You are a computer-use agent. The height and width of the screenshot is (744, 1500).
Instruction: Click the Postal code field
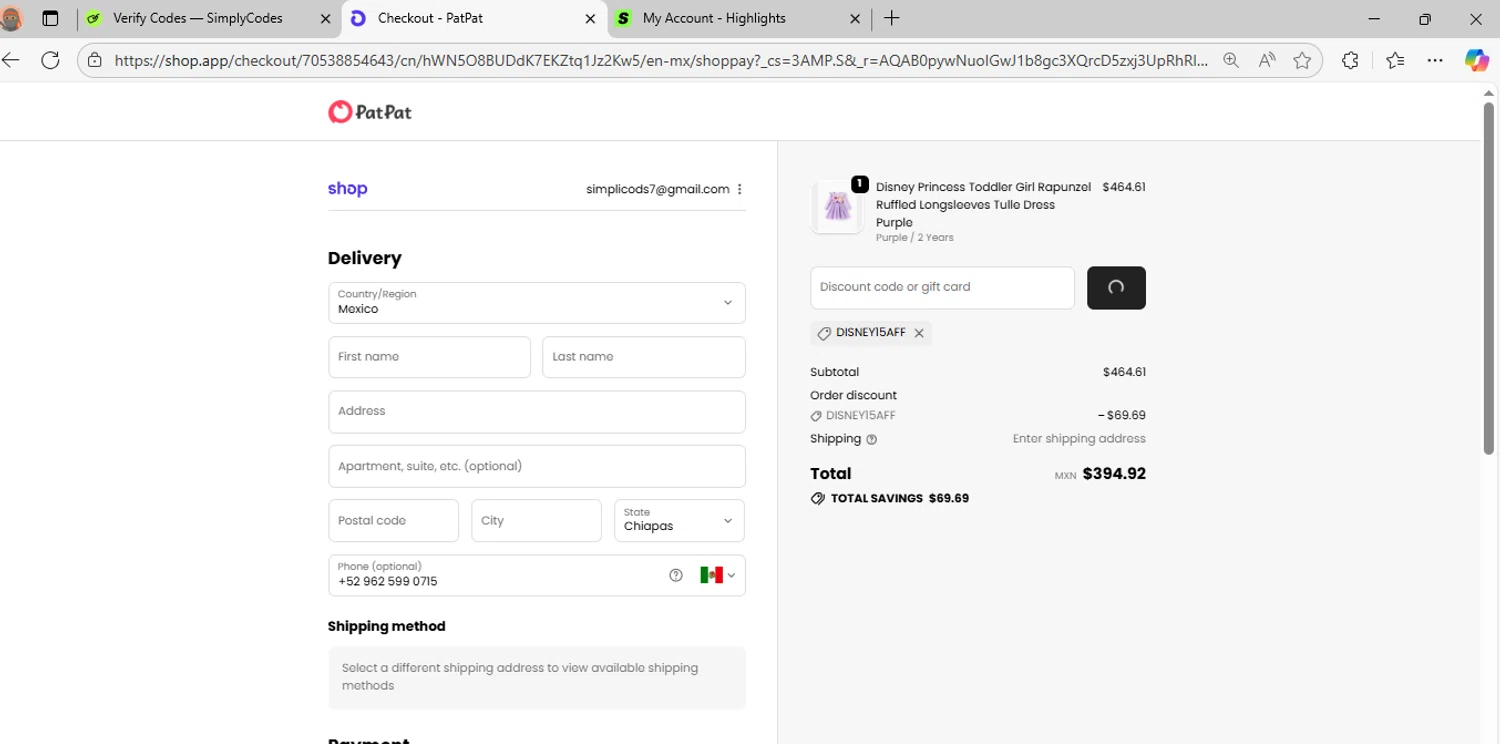pyautogui.click(x=393, y=520)
